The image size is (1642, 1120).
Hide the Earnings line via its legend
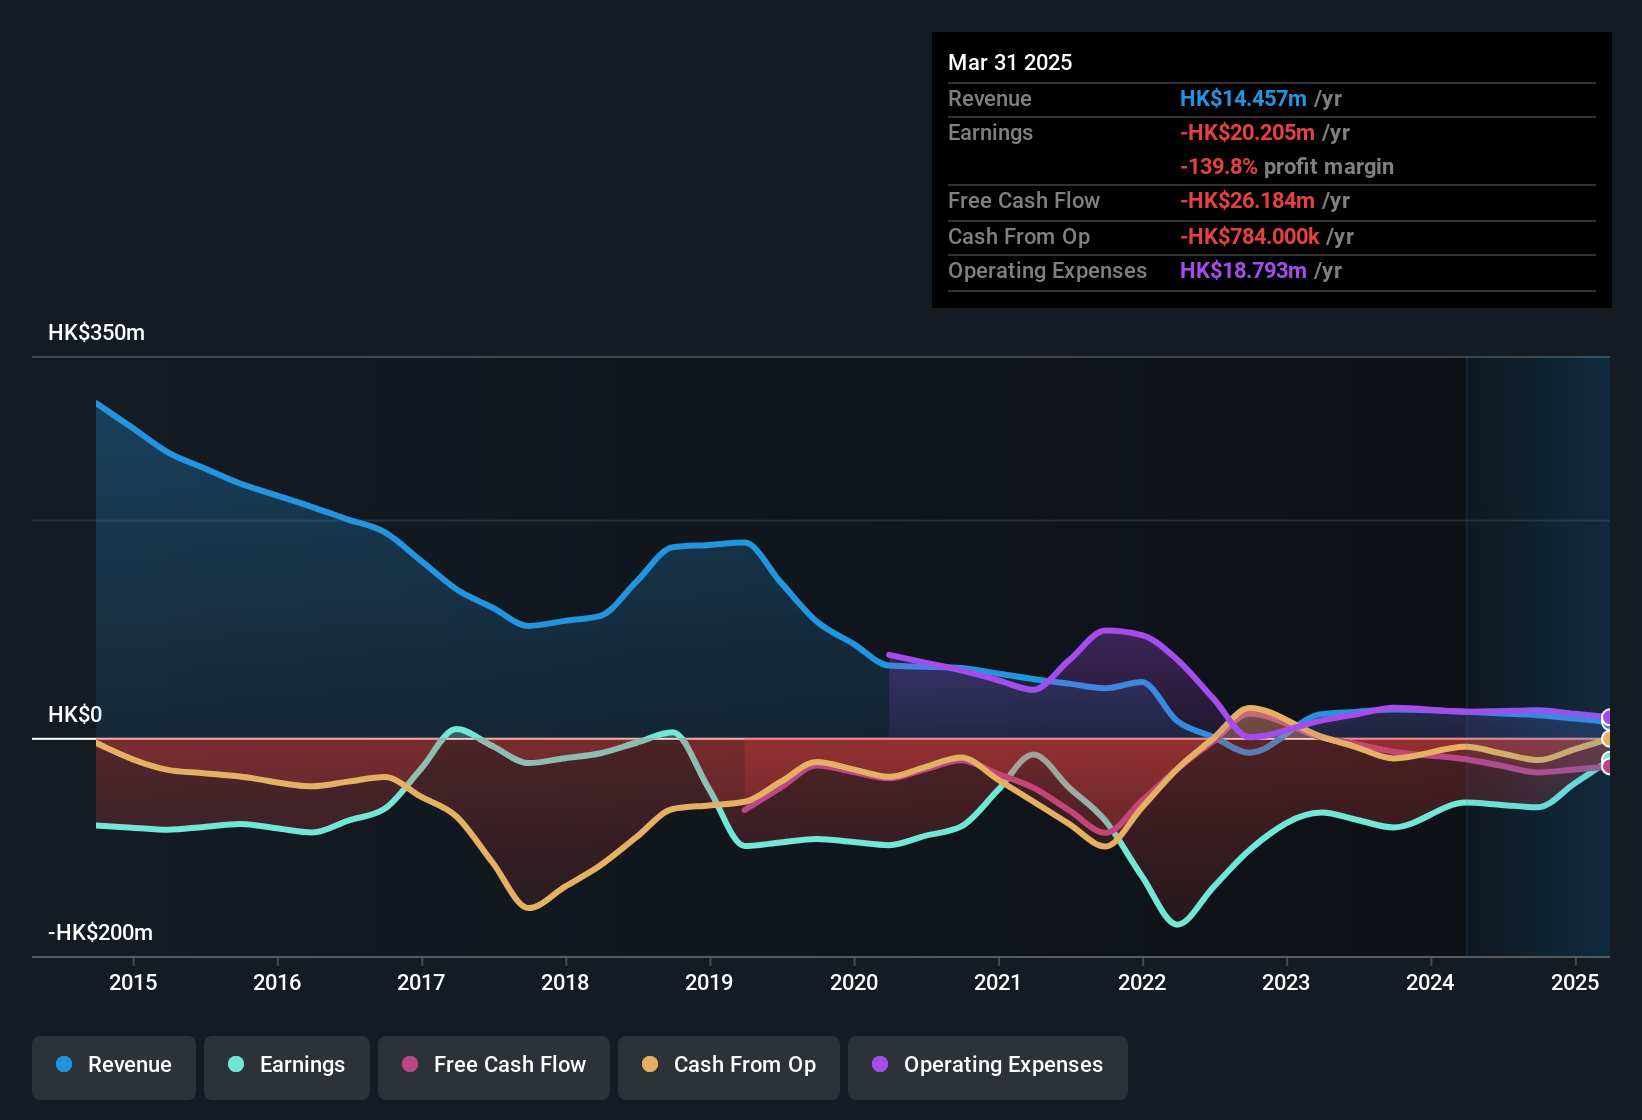pyautogui.click(x=287, y=1065)
